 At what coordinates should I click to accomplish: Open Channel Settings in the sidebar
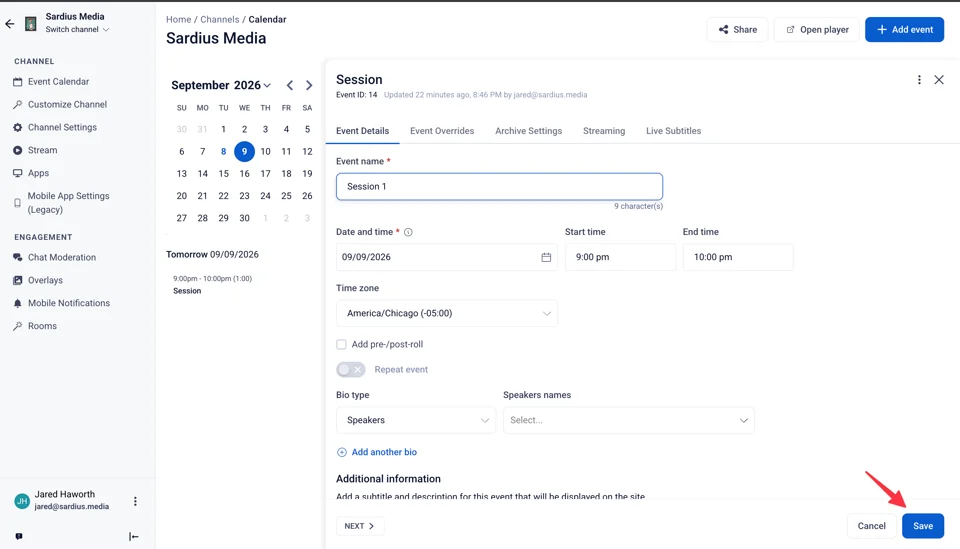pyautogui.click(x=62, y=127)
